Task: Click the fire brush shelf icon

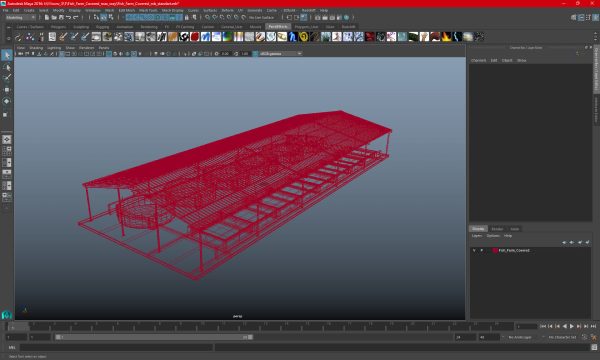Action: 447,37
